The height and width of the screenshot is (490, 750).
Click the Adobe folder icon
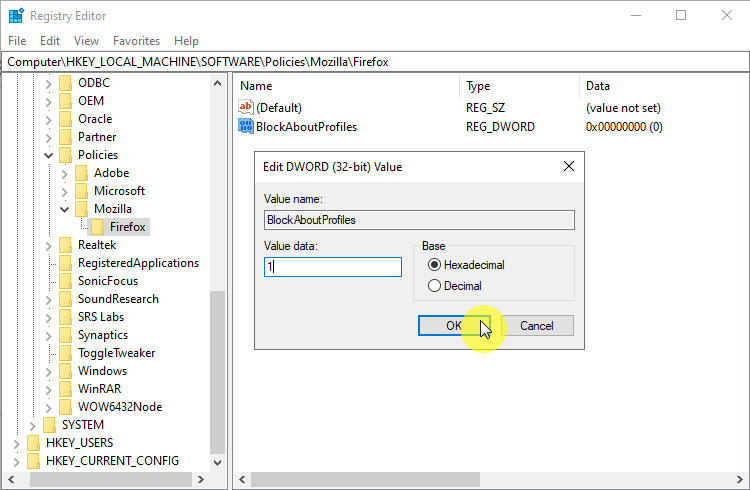[x=82, y=173]
